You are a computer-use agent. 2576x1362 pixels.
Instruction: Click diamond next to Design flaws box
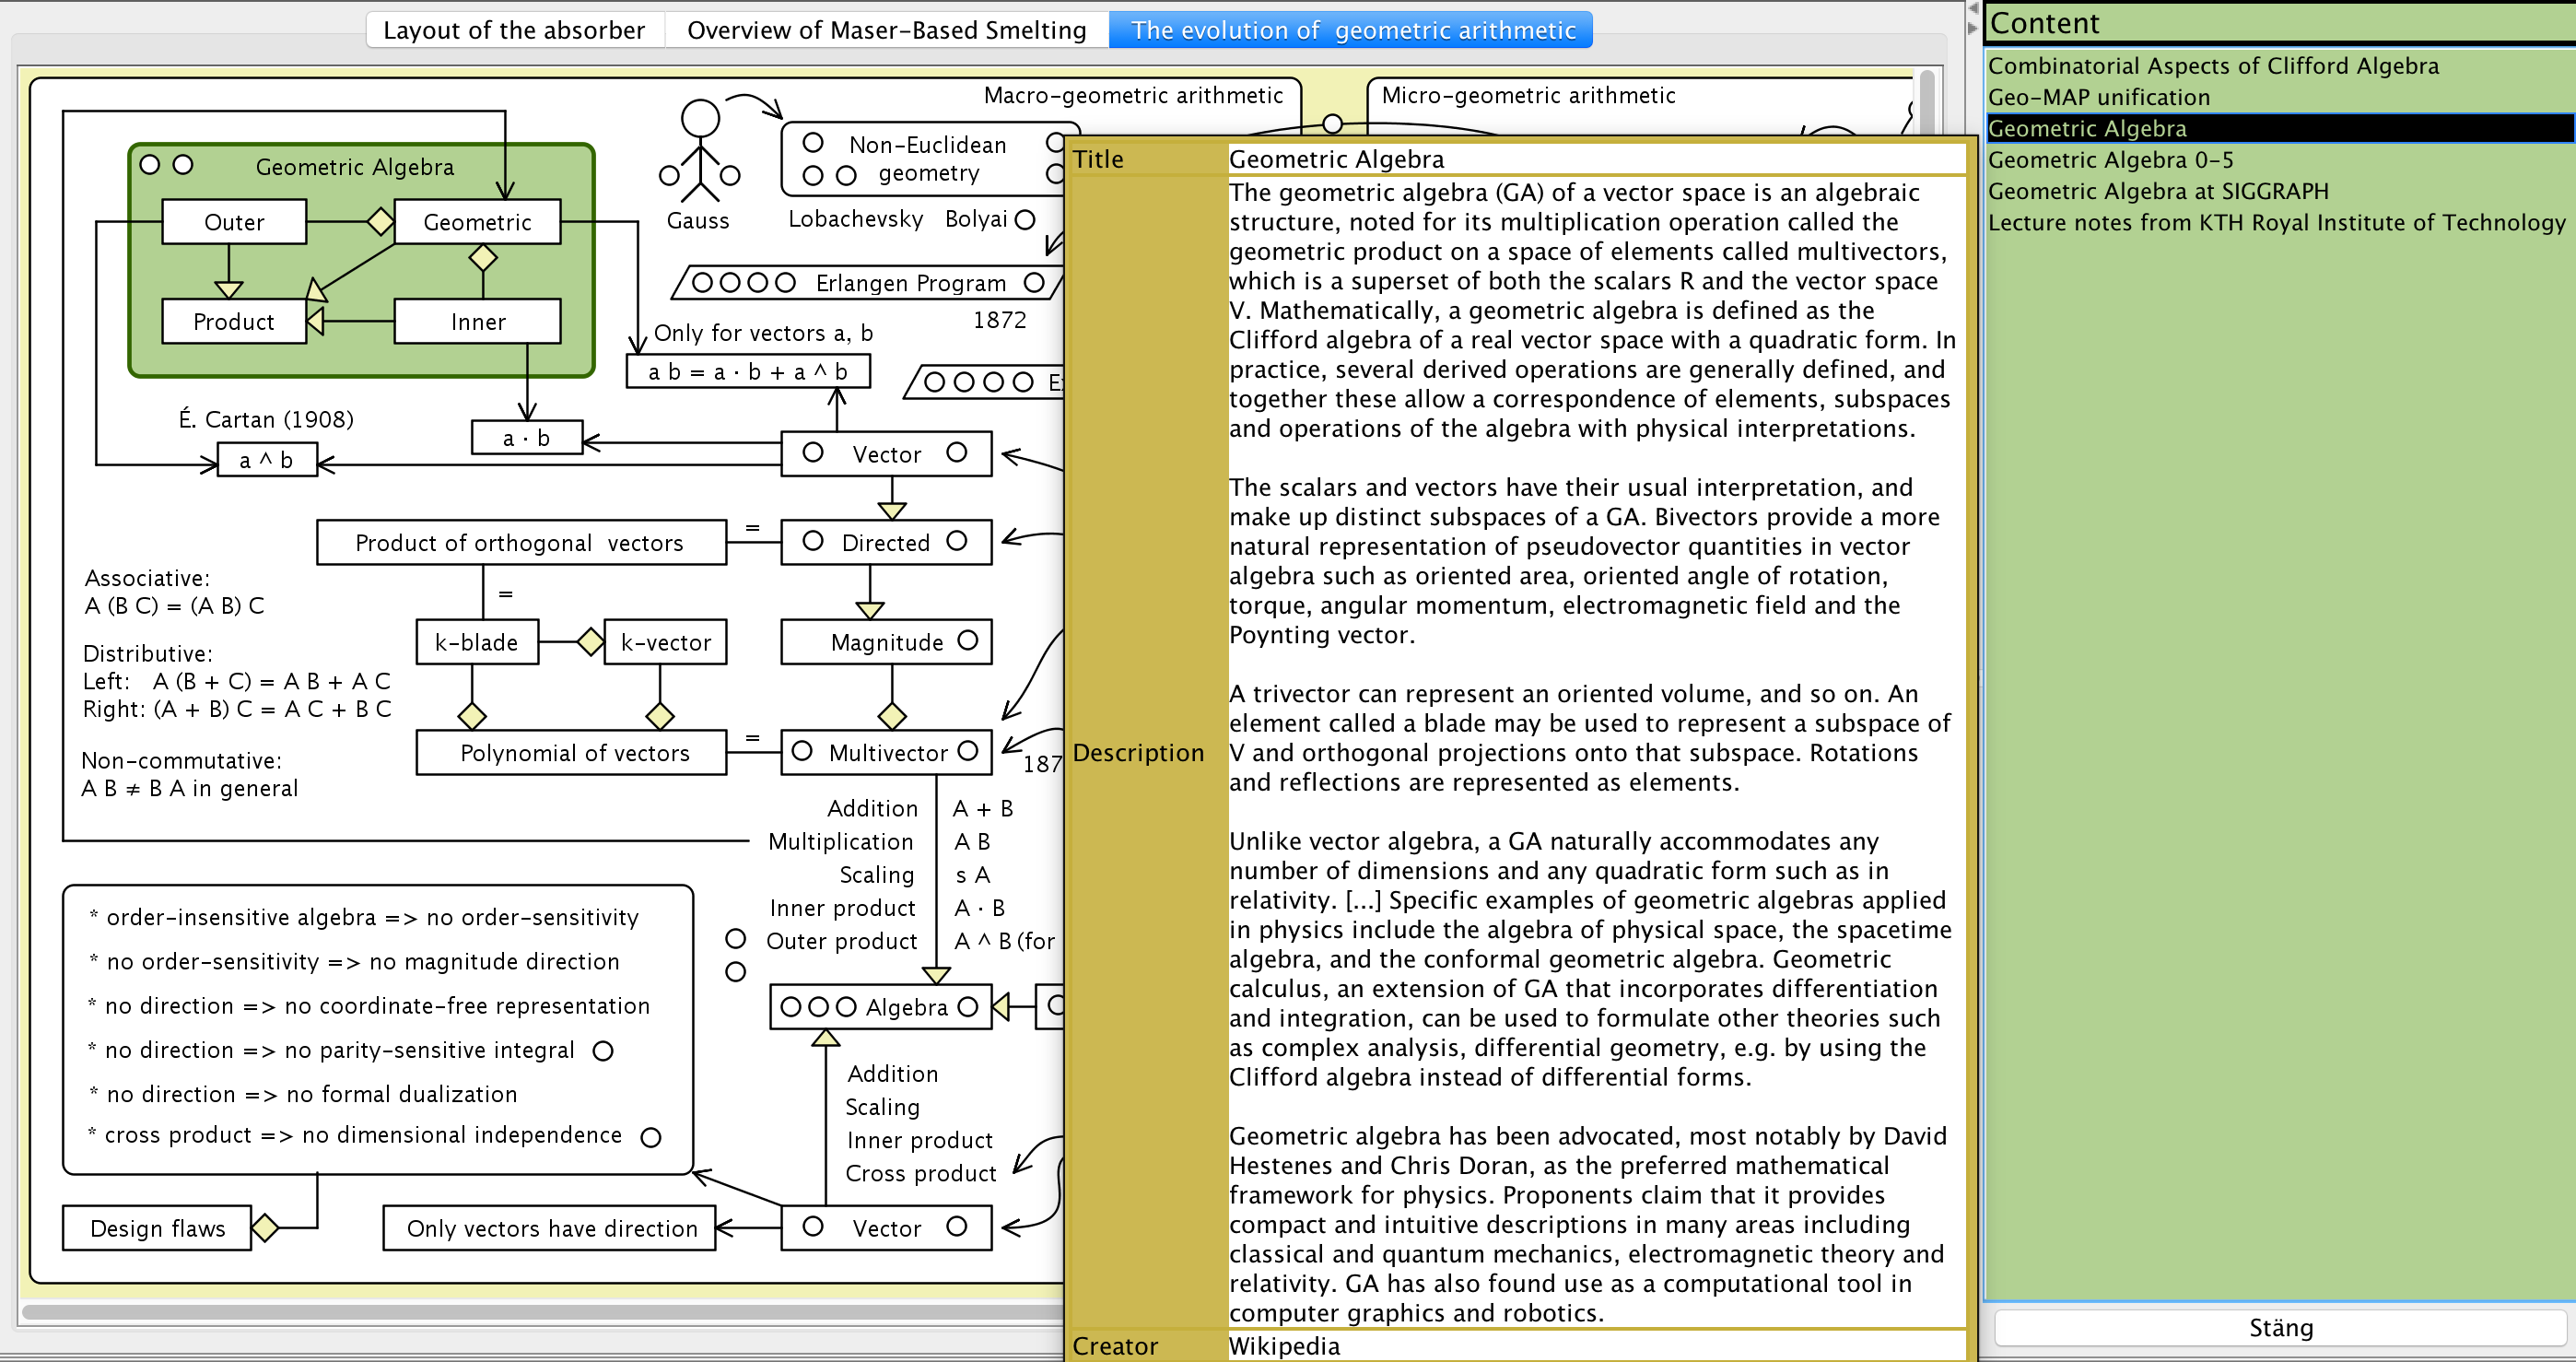(x=265, y=1227)
